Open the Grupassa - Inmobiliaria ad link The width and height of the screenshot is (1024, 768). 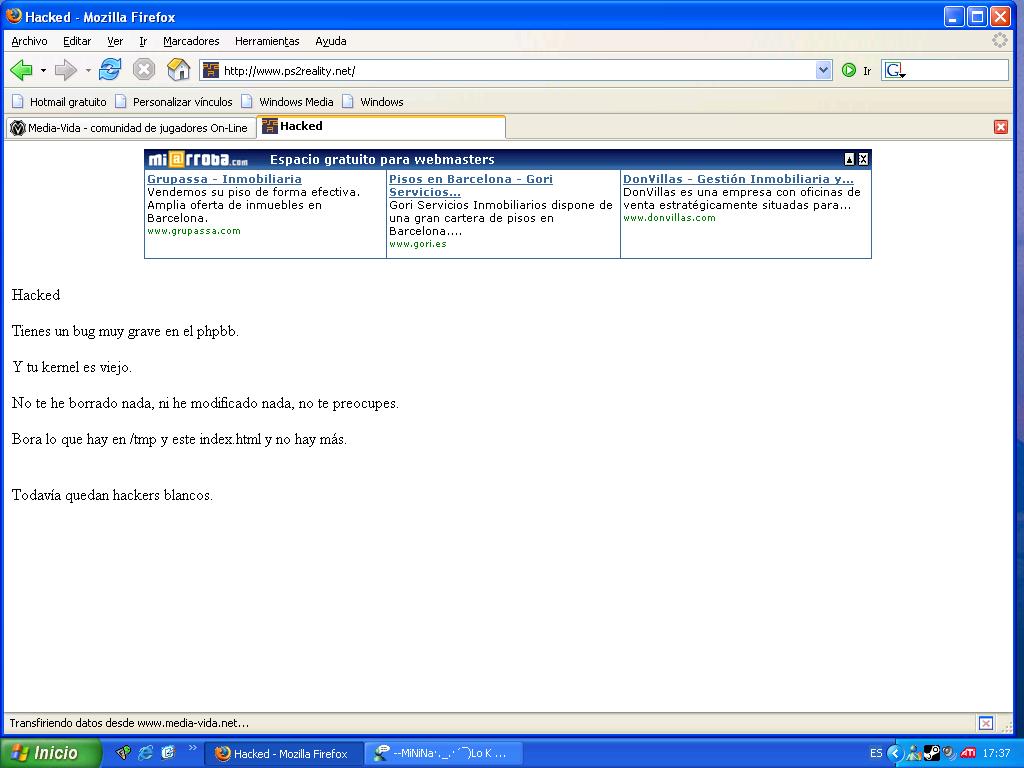coord(224,179)
